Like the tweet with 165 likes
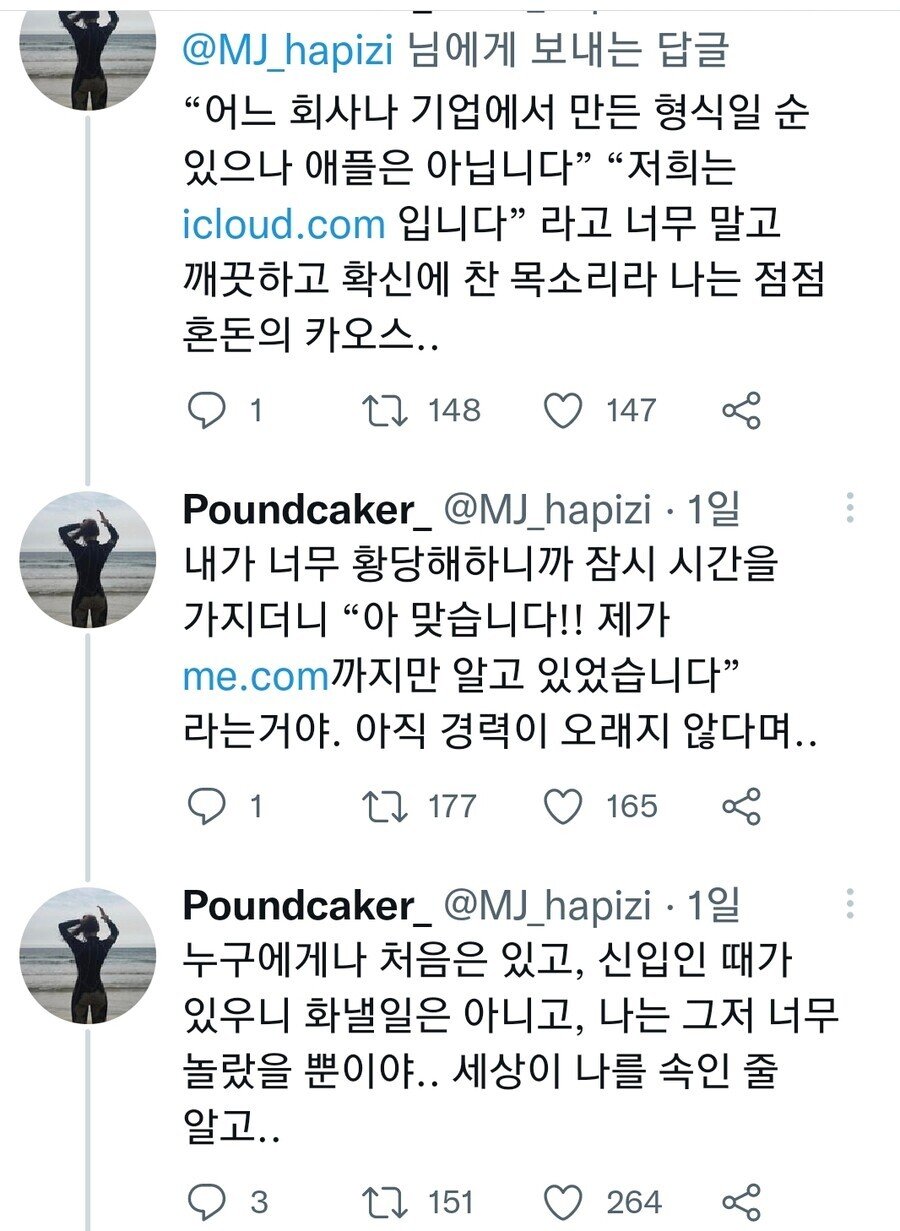The image size is (900, 1231). coord(563,806)
